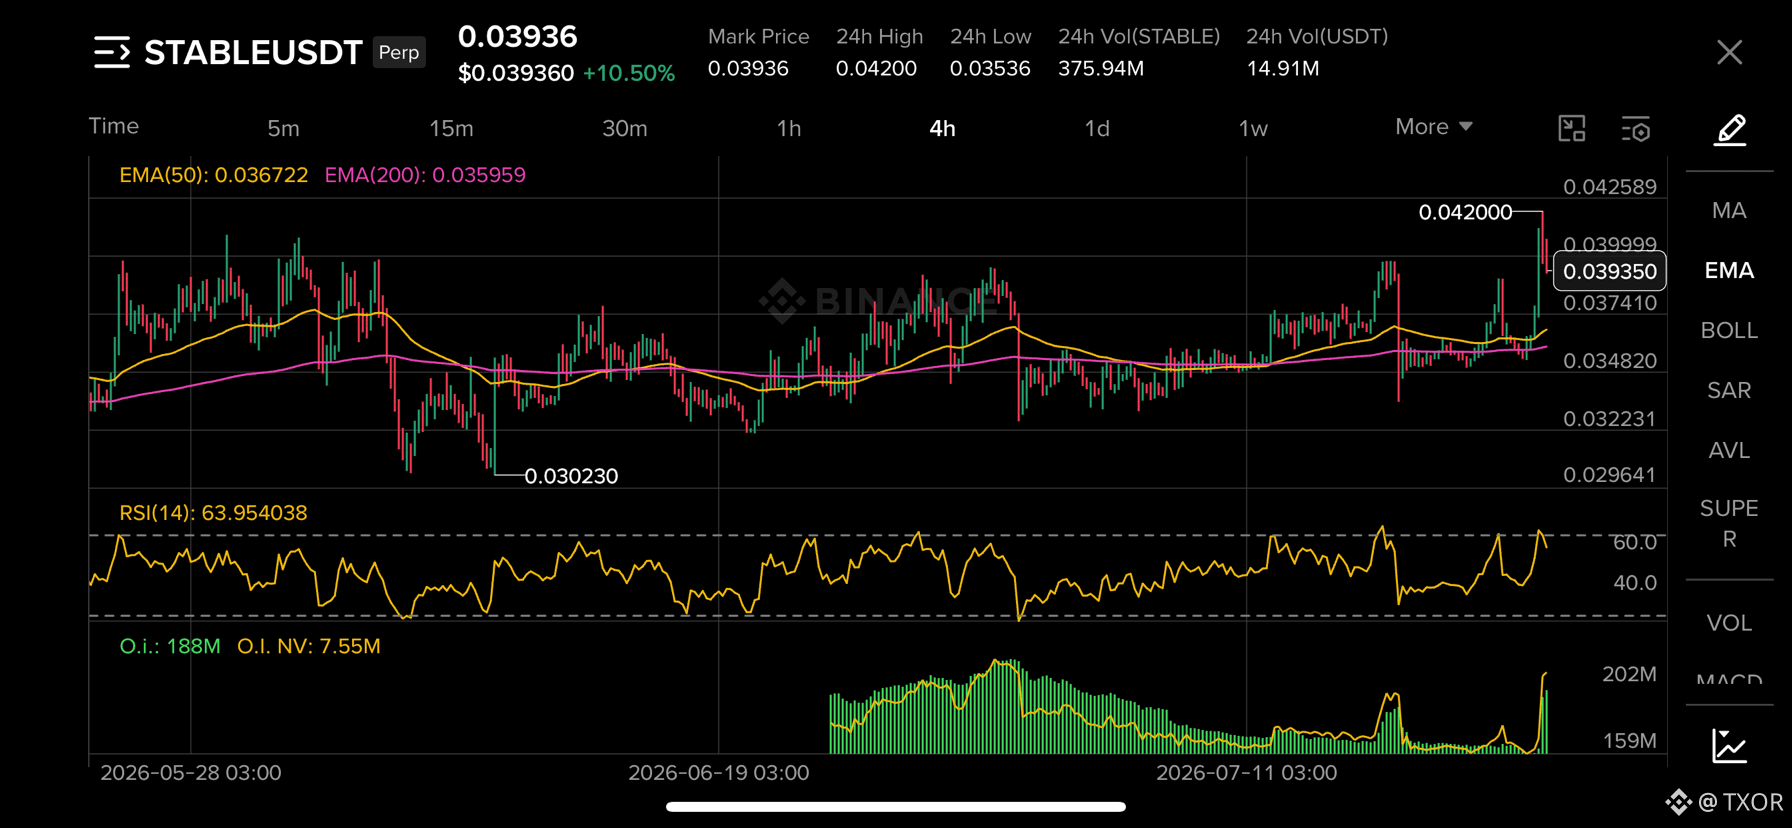The height and width of the screenshot is (828, 1792).
Task: Tap the 2026-07-11 03:00 date label
Action: tap(1246, 773)
